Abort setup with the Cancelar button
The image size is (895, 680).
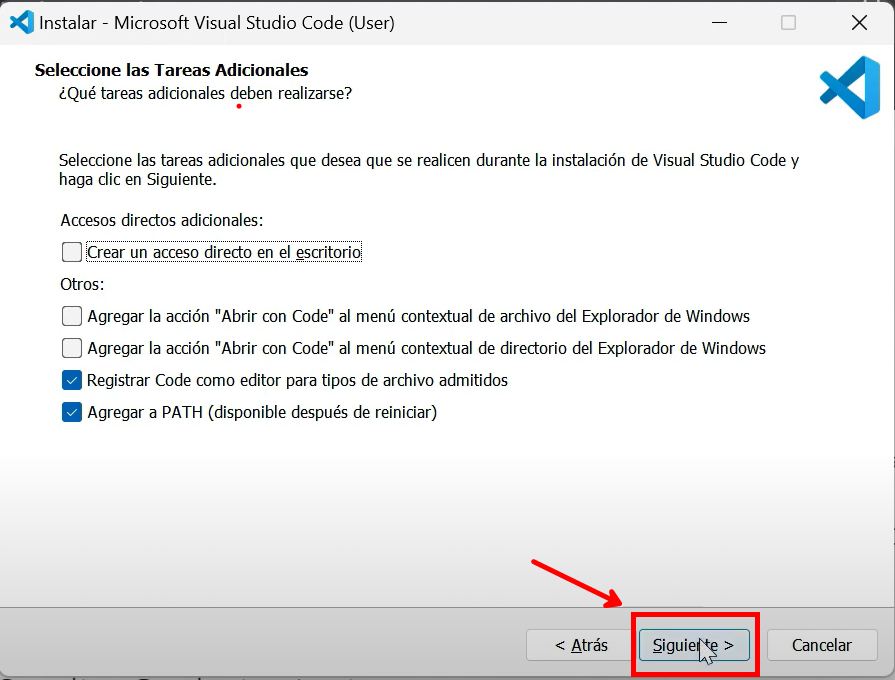coord(822,645)
